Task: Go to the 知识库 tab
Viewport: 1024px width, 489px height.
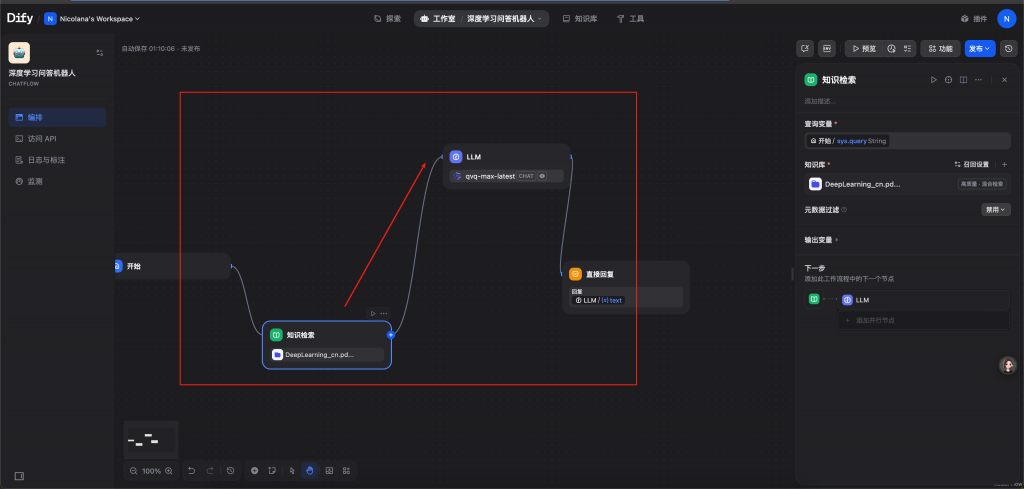Action: [x=580, y=18]
